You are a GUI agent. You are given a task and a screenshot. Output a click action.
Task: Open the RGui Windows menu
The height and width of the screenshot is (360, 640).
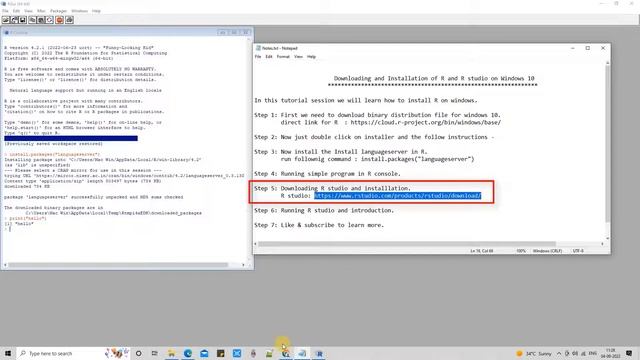point(80,11)
